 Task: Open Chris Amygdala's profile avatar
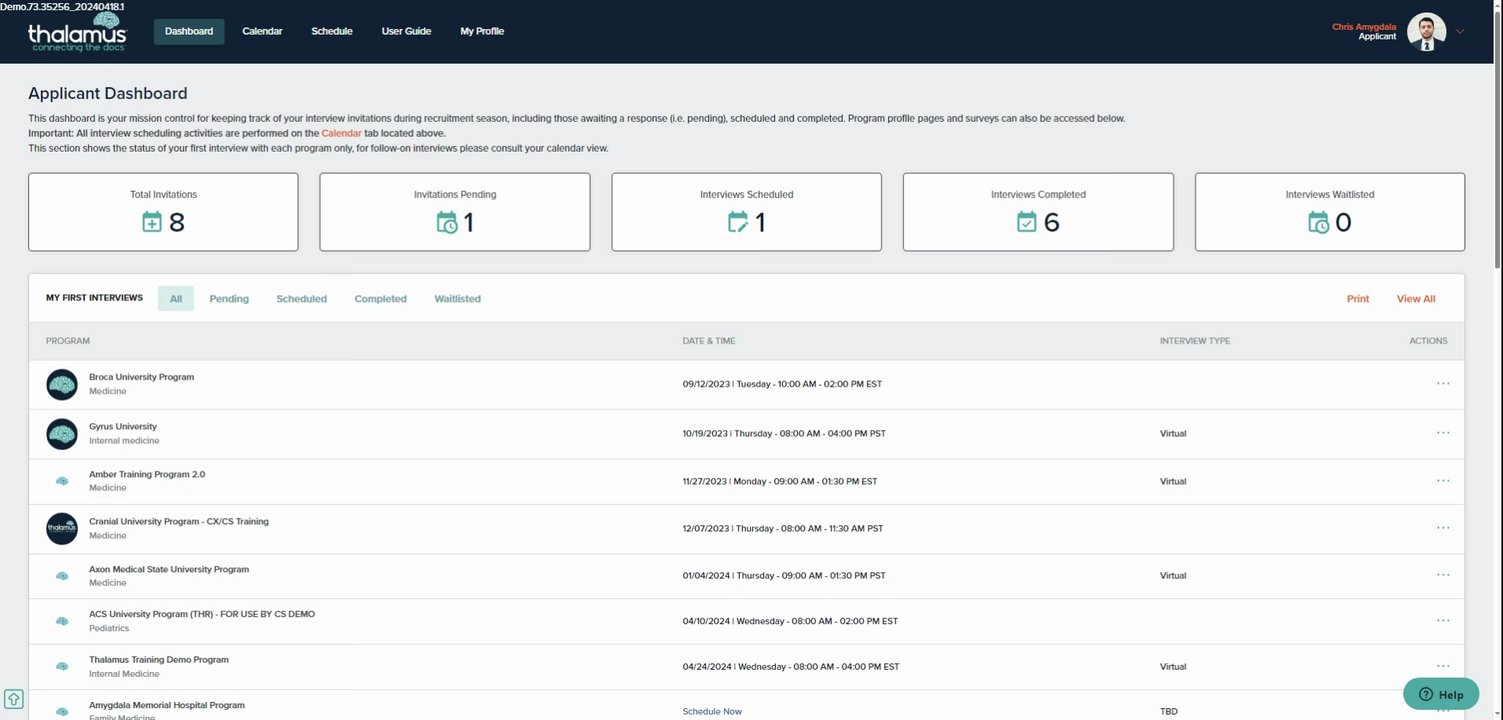coord(1426,31)
